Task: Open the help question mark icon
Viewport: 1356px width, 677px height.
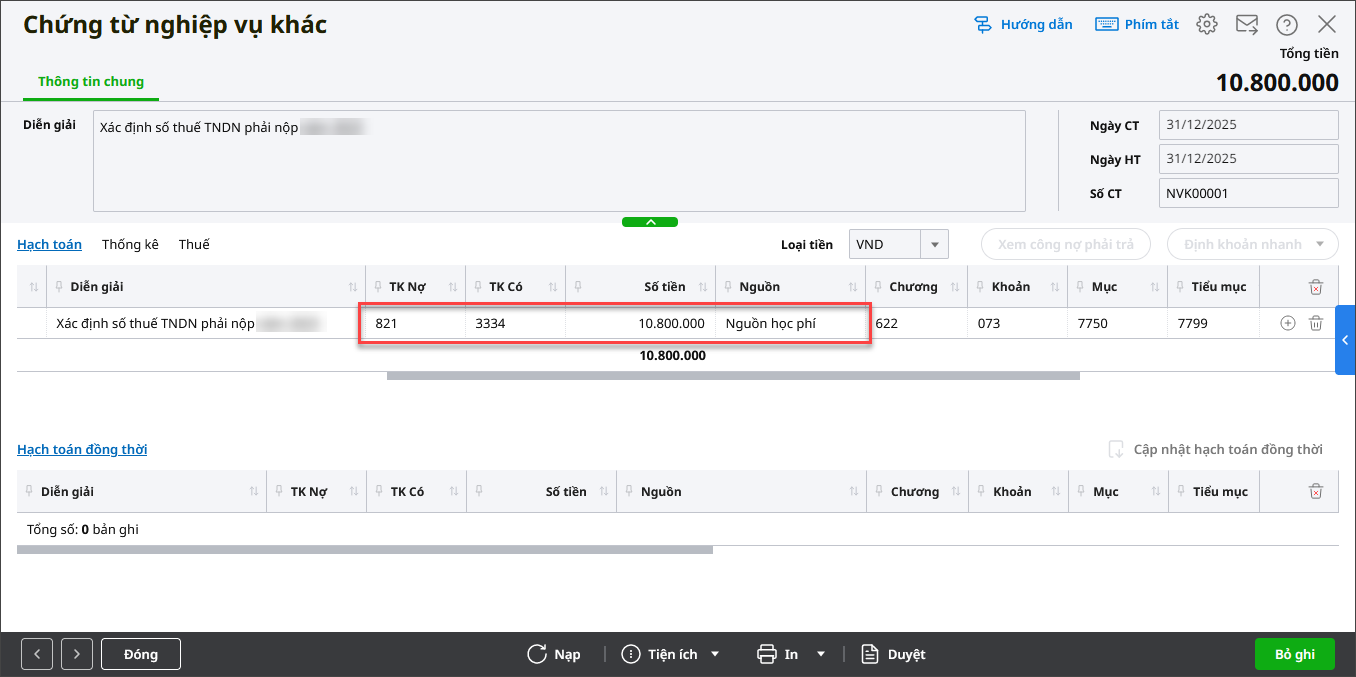Action: click(1287, 25)
